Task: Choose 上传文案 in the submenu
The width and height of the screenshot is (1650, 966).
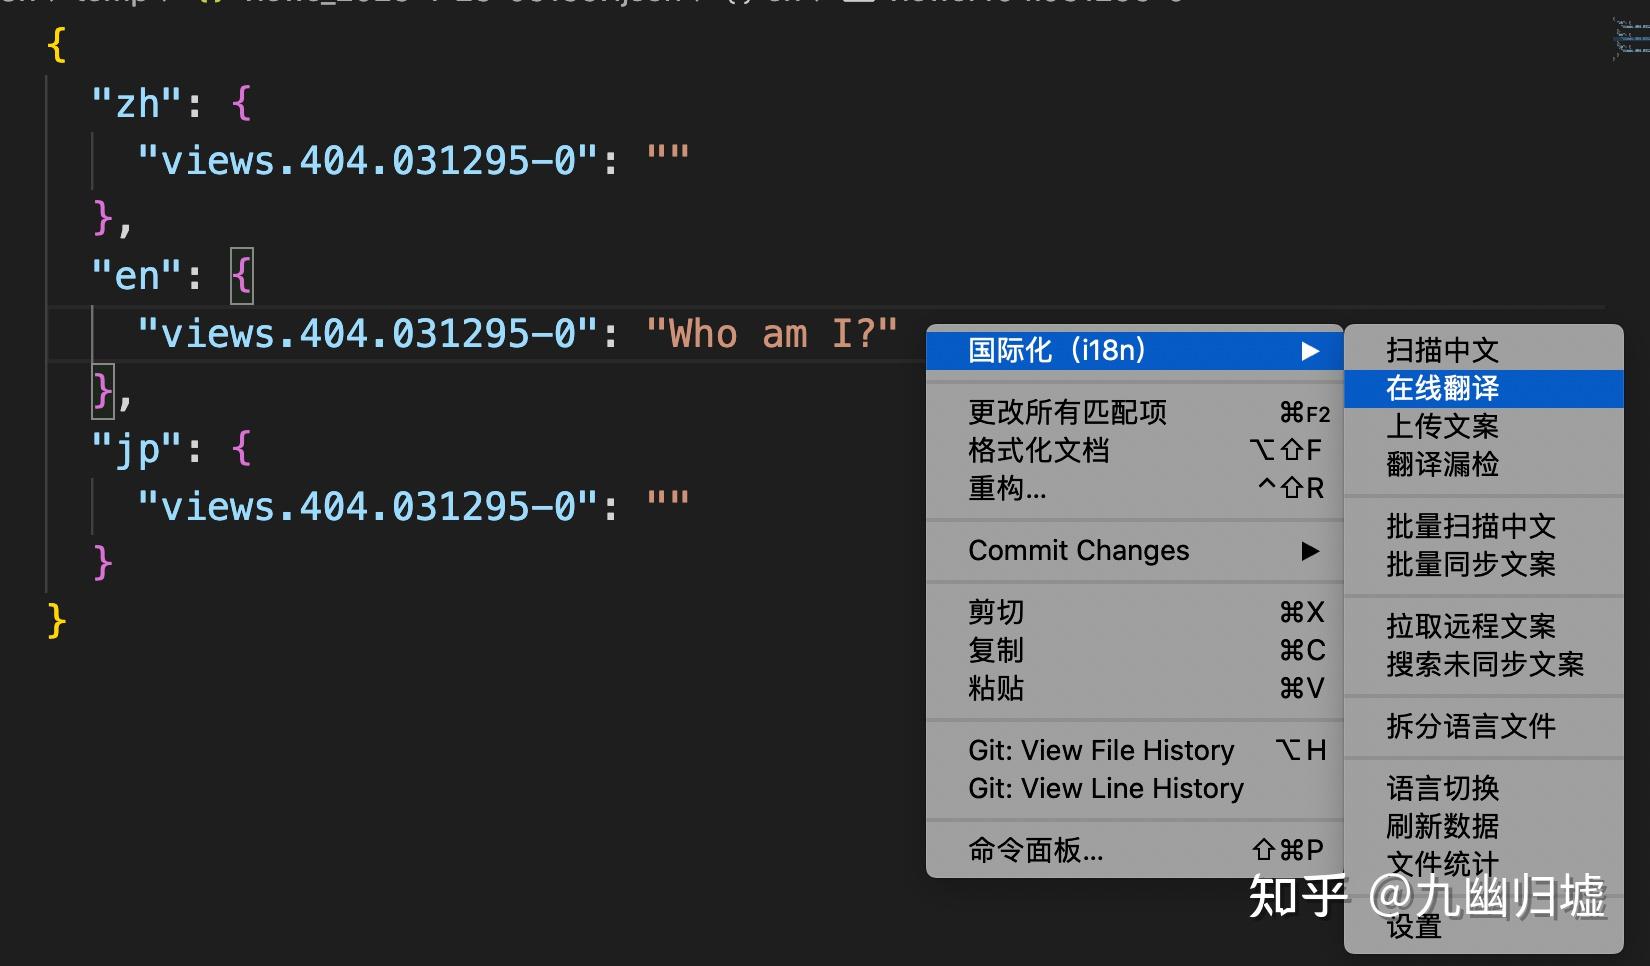Action: [x=1441, y=426]
